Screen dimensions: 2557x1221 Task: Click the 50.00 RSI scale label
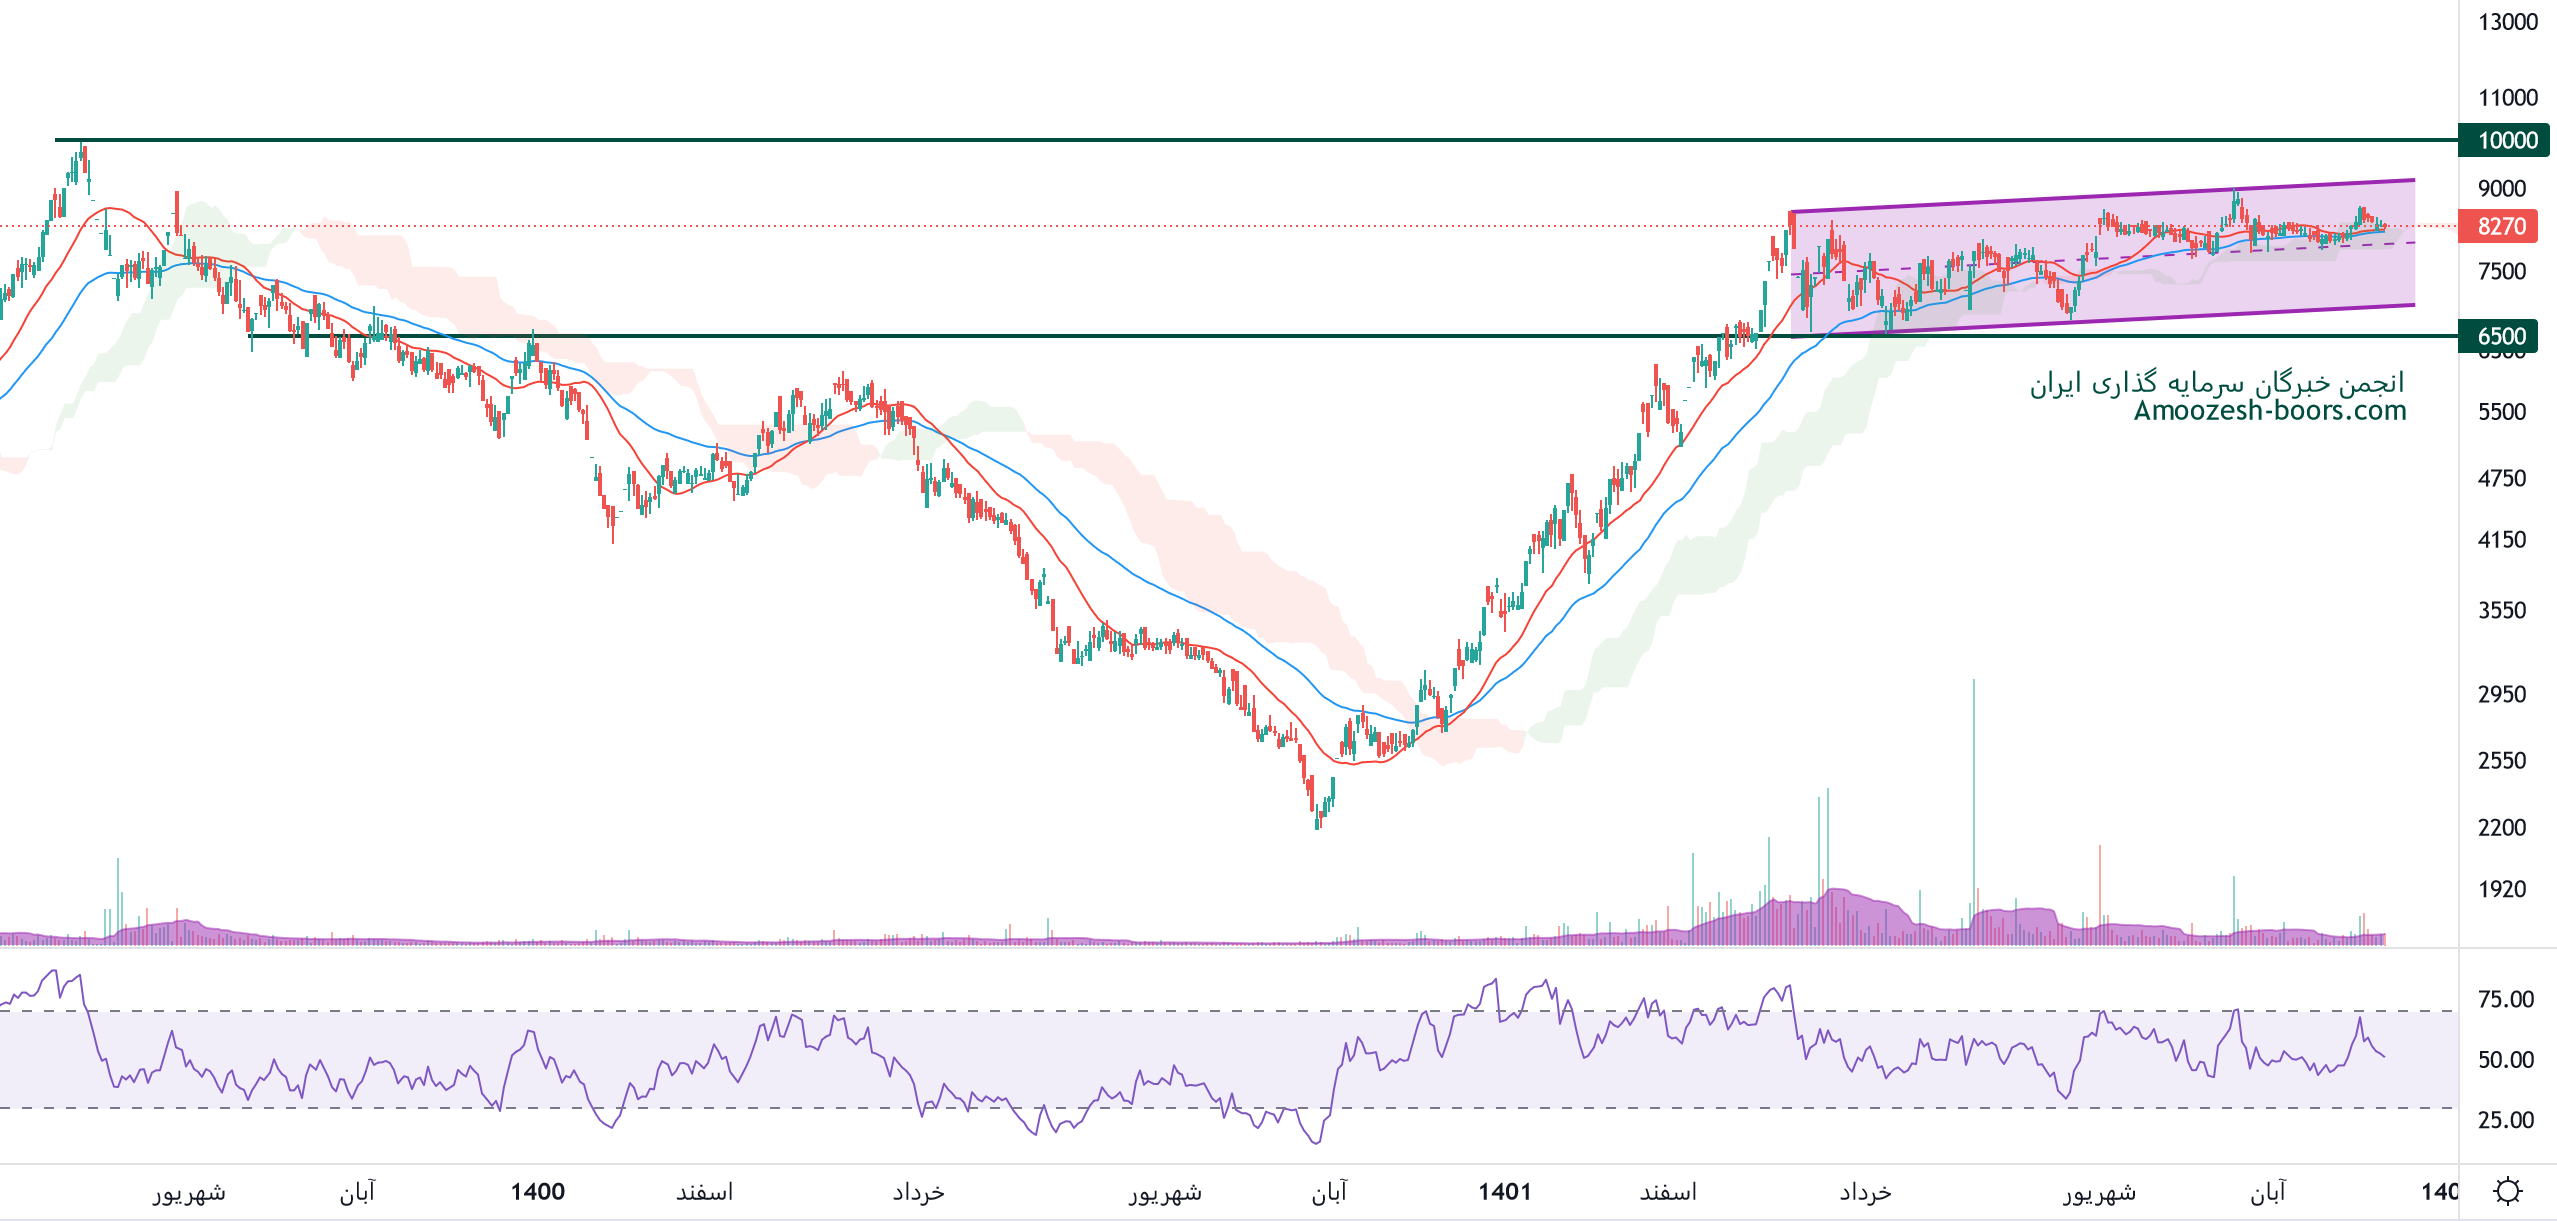point(2505,1059)
